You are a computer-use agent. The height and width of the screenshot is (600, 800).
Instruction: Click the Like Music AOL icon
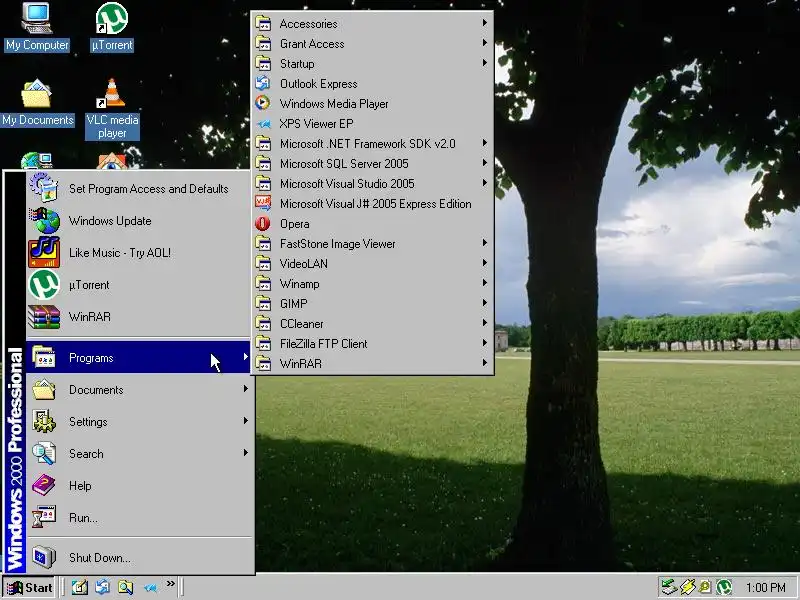(x=44, y=252)
